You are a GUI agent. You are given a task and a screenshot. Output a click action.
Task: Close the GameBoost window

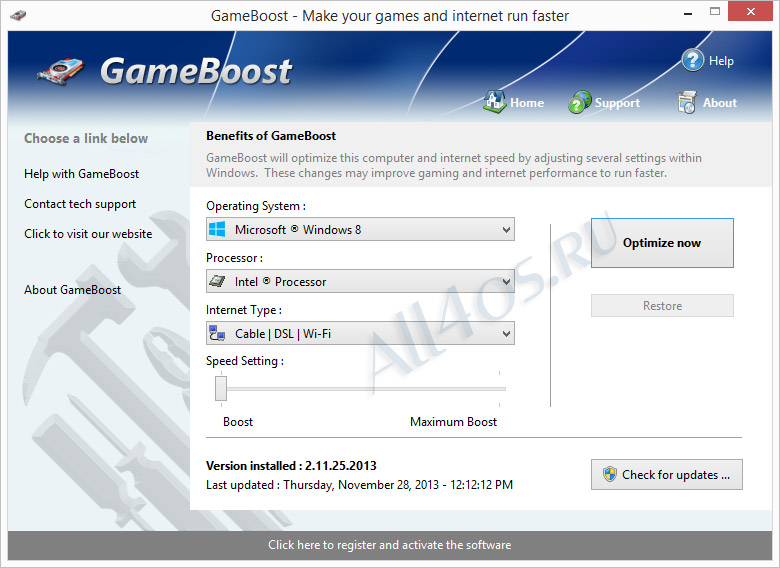click(750, 11)
